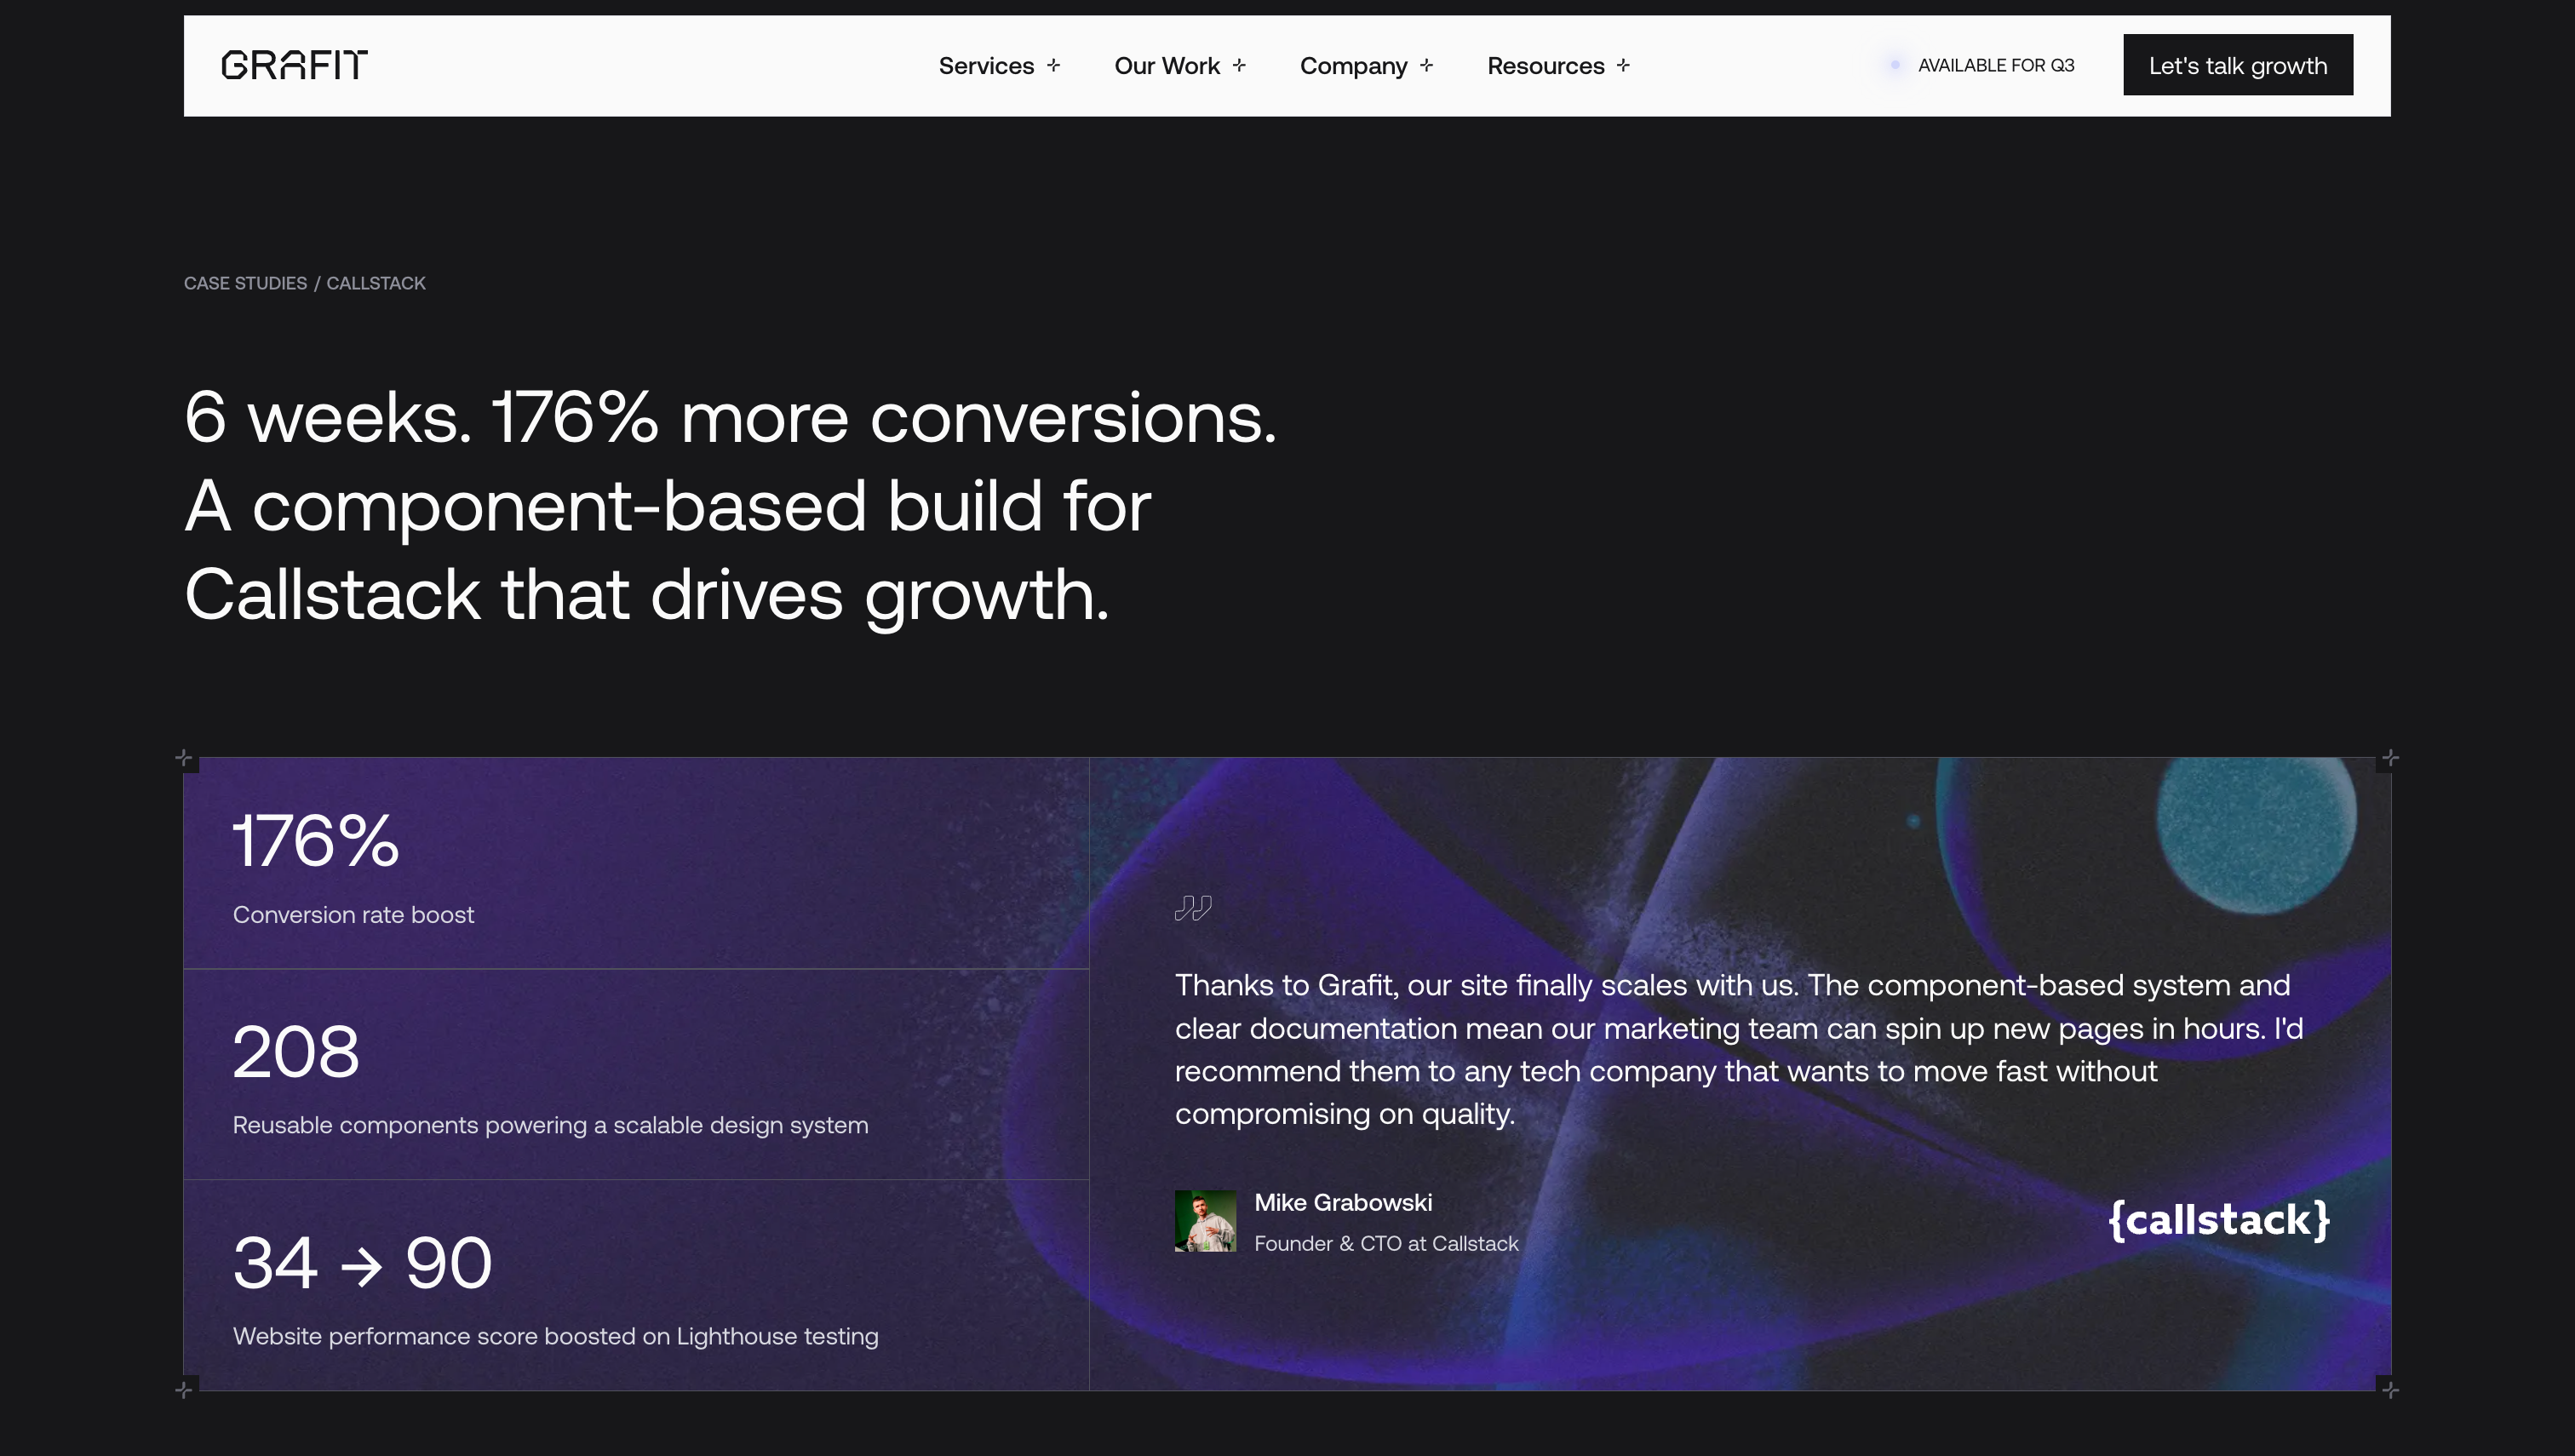Click the 176% statistic
2575x1456 pixels.
pos(316,840)
